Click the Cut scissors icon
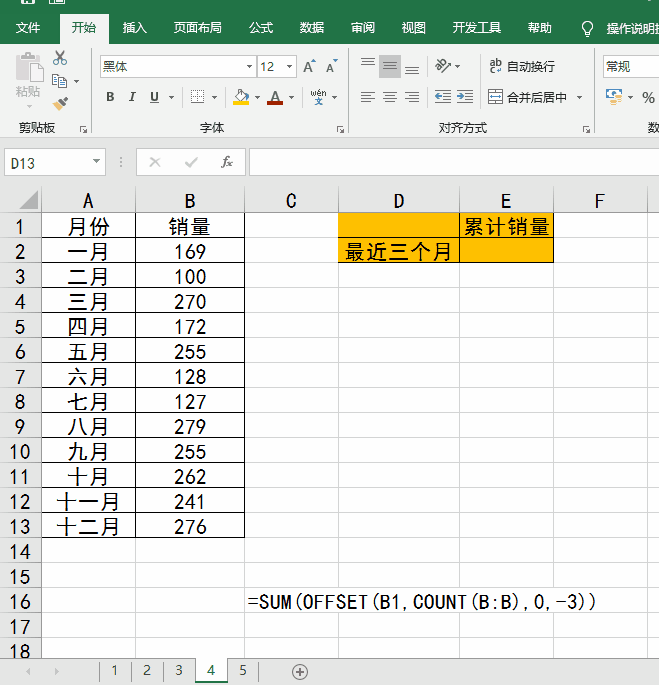Viewport: 659px width, 685px height. [60, 58]
